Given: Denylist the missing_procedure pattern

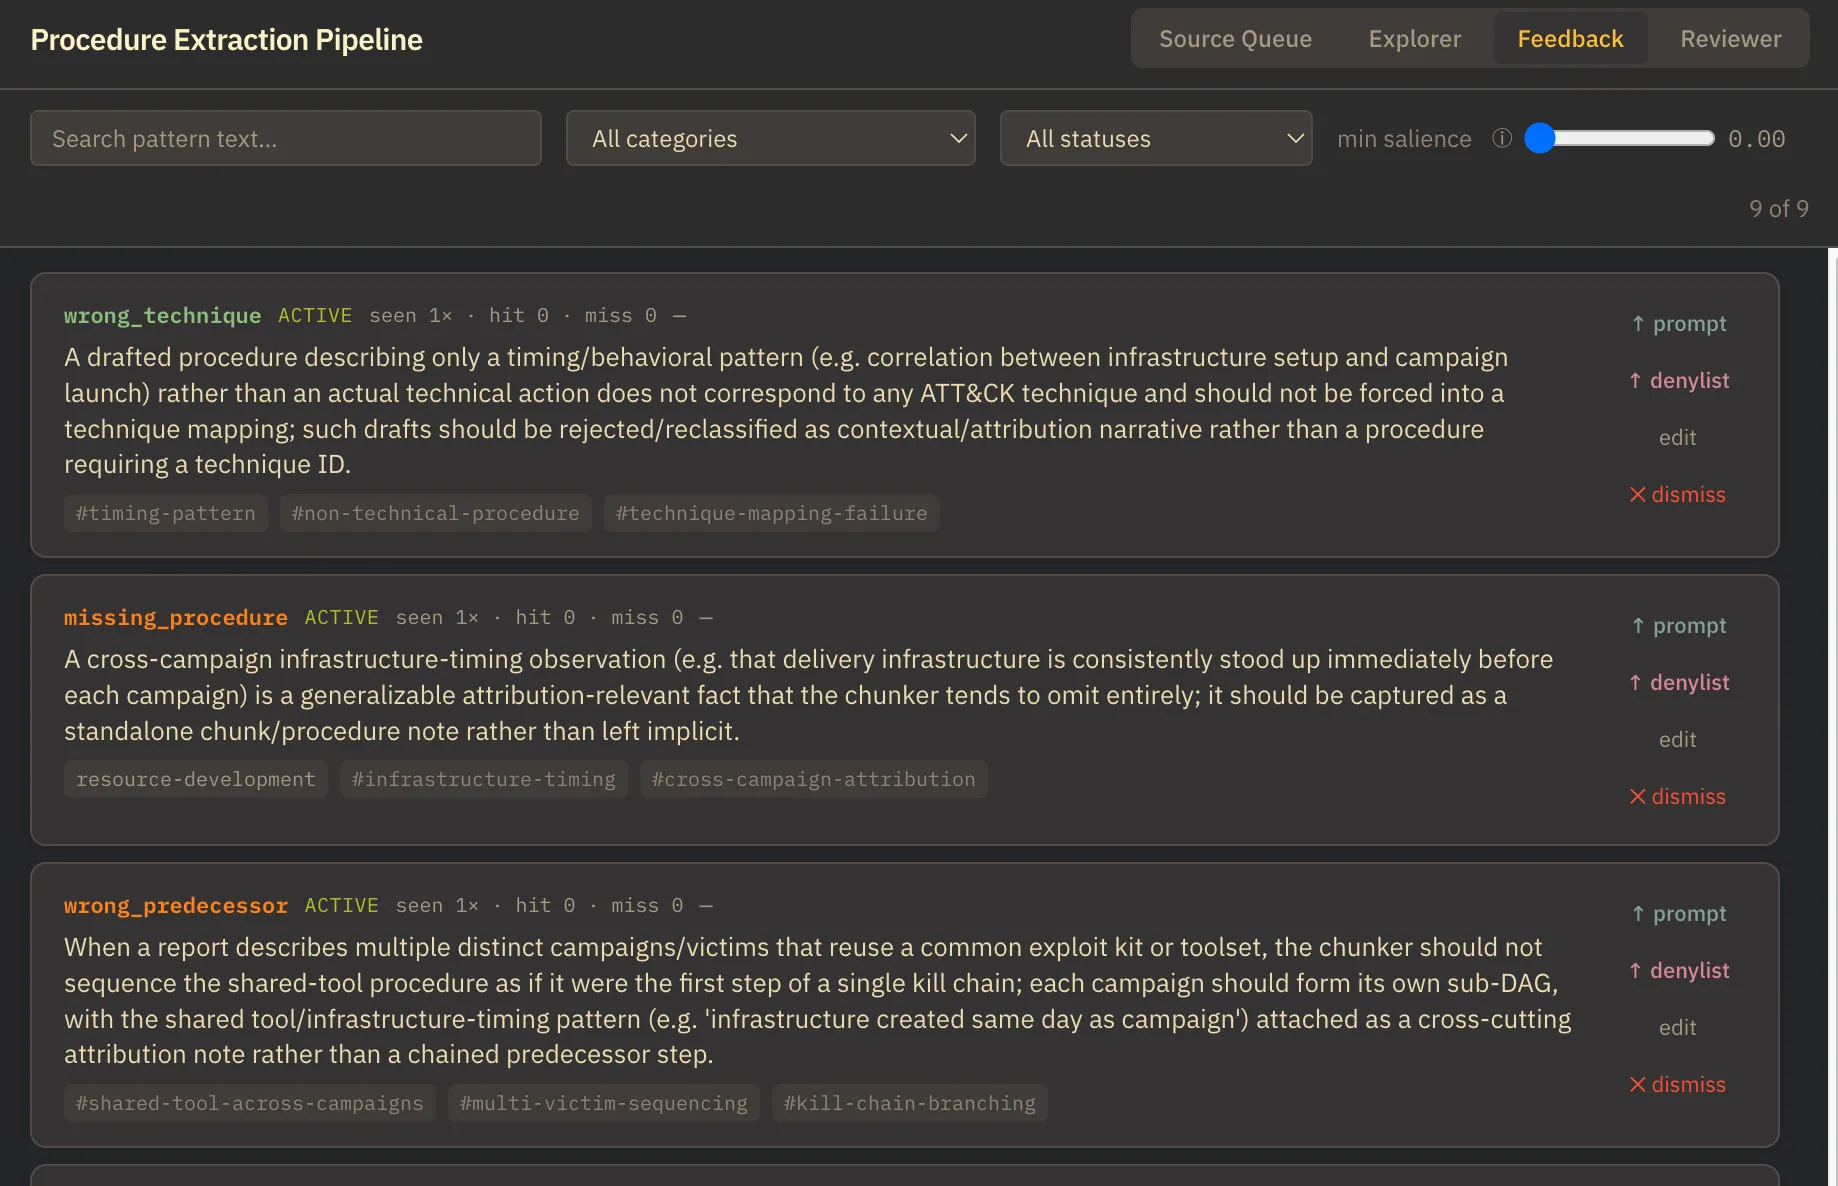Looking at the screenshot, I should coord(1679,682).
